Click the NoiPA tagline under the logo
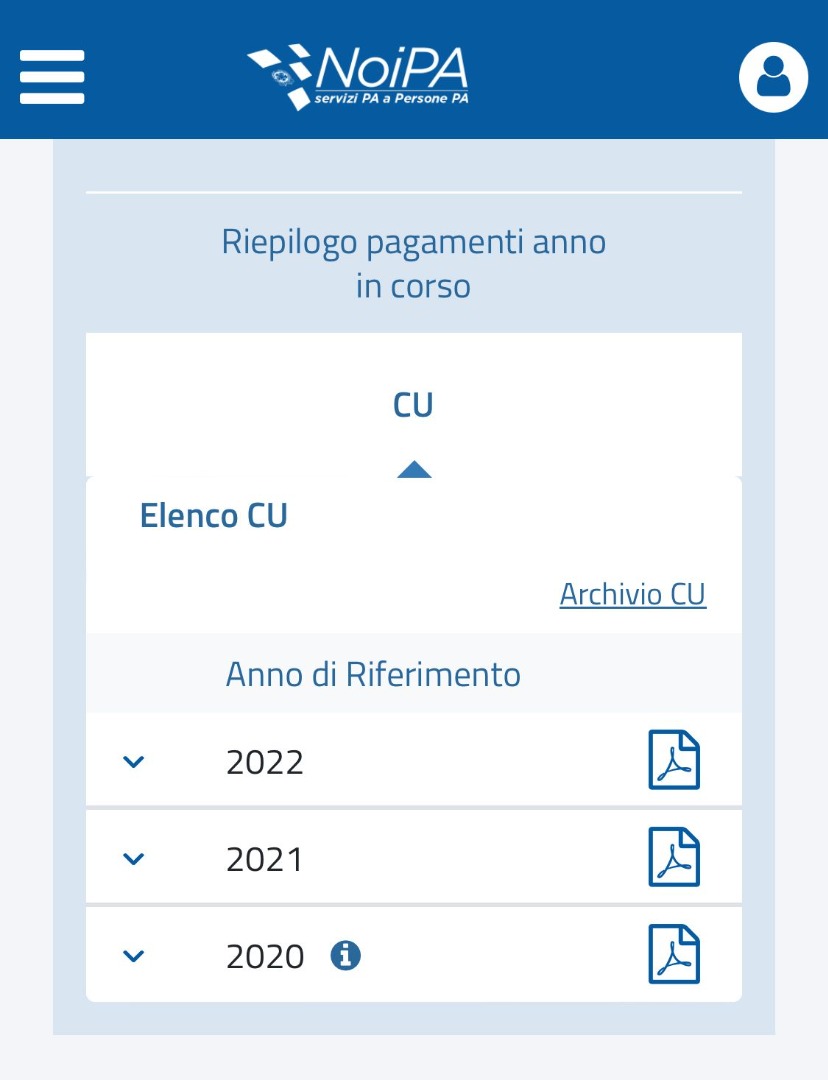The height and width of the screenshot is (1080, 828). [x=391, y=99]
